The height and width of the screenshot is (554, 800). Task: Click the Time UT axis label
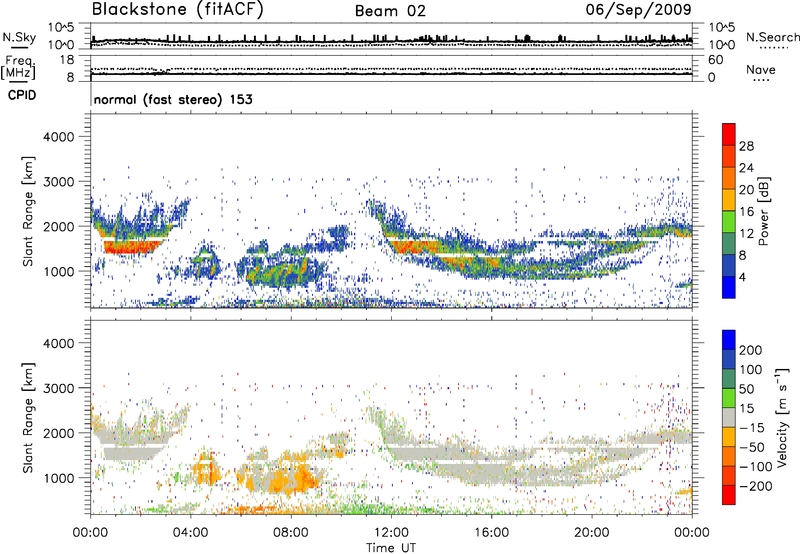(x=391, y=548)
